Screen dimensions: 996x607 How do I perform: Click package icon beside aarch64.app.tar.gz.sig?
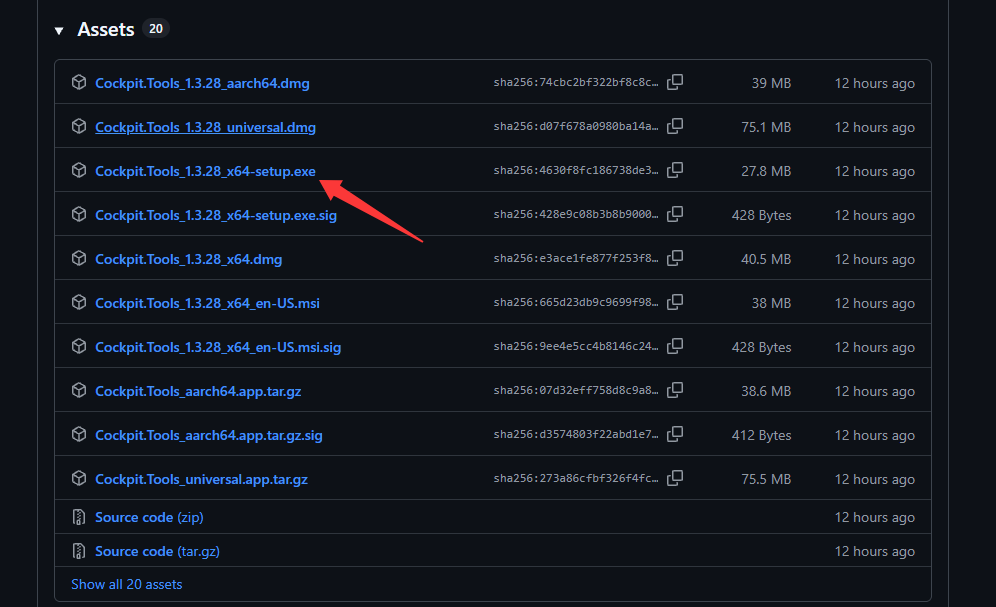click(x=79, y=434)
